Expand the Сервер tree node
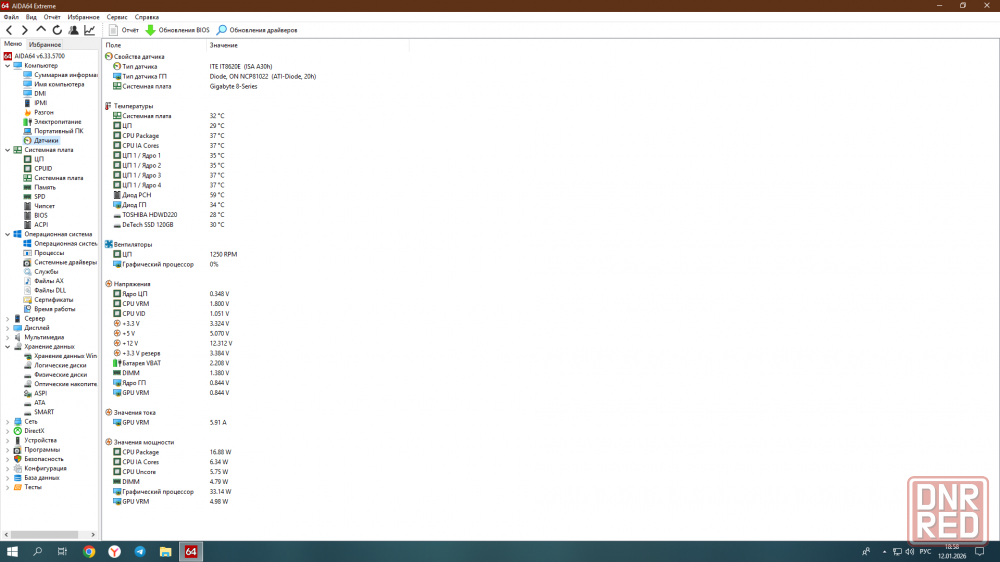Viewport: 1000px width, 562px height. tap(7, 319)
